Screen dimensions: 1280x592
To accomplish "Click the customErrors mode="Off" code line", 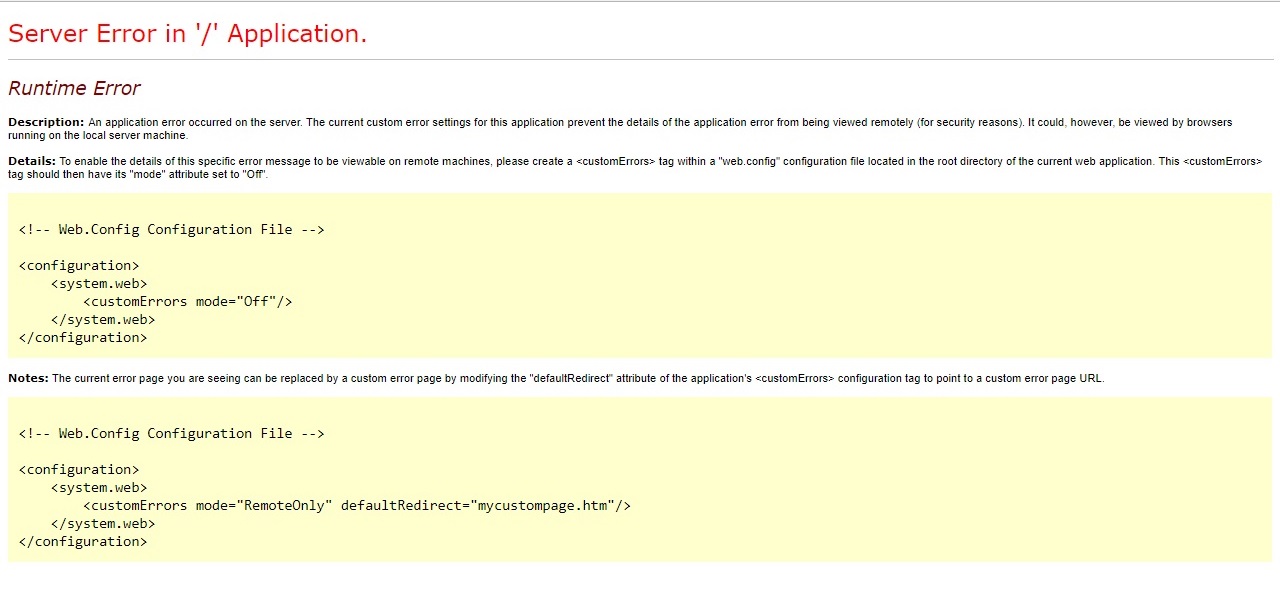I will [x=188, y=301].
